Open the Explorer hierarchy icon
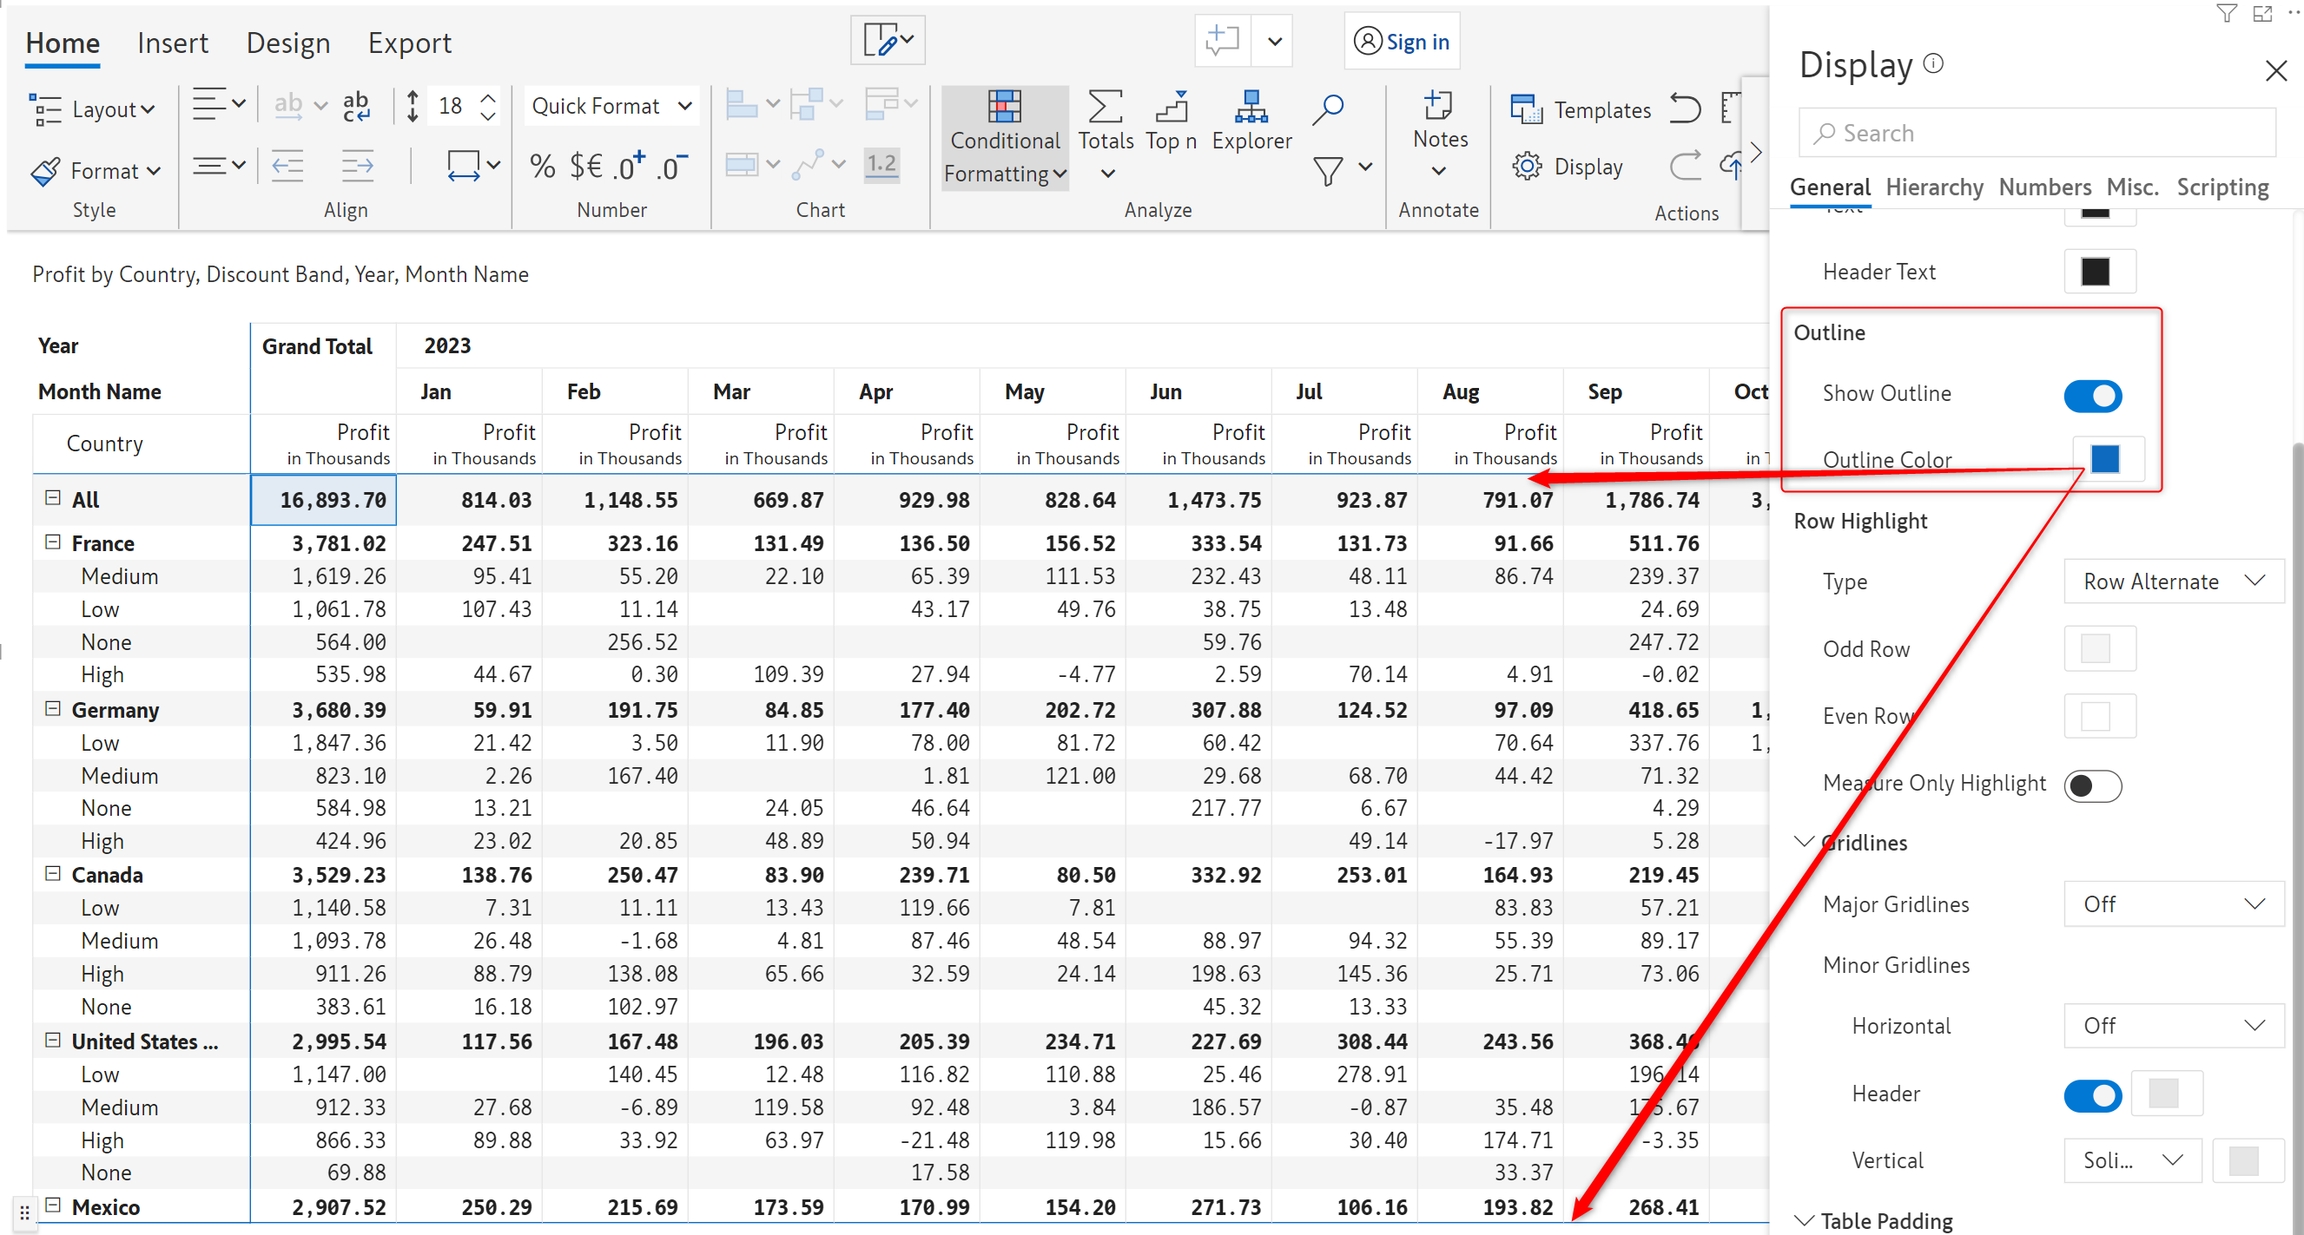 coord(1251,108)
